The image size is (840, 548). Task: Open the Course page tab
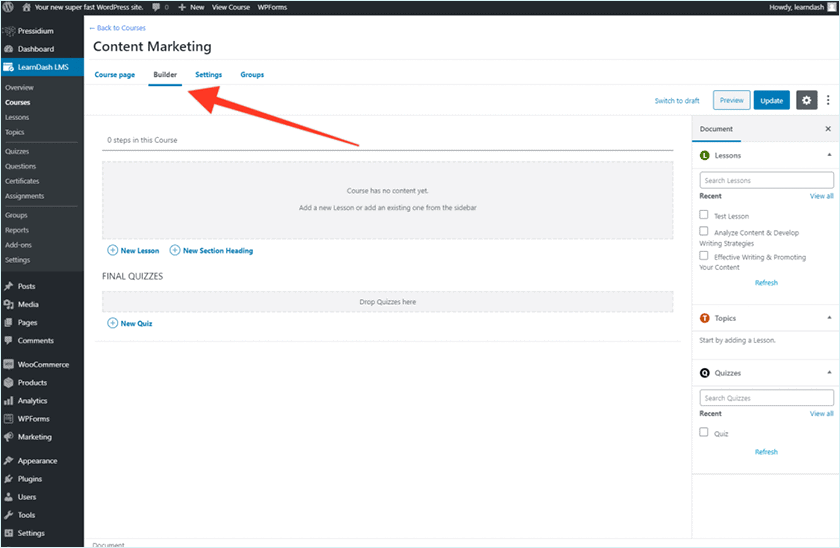coord(114,75)
